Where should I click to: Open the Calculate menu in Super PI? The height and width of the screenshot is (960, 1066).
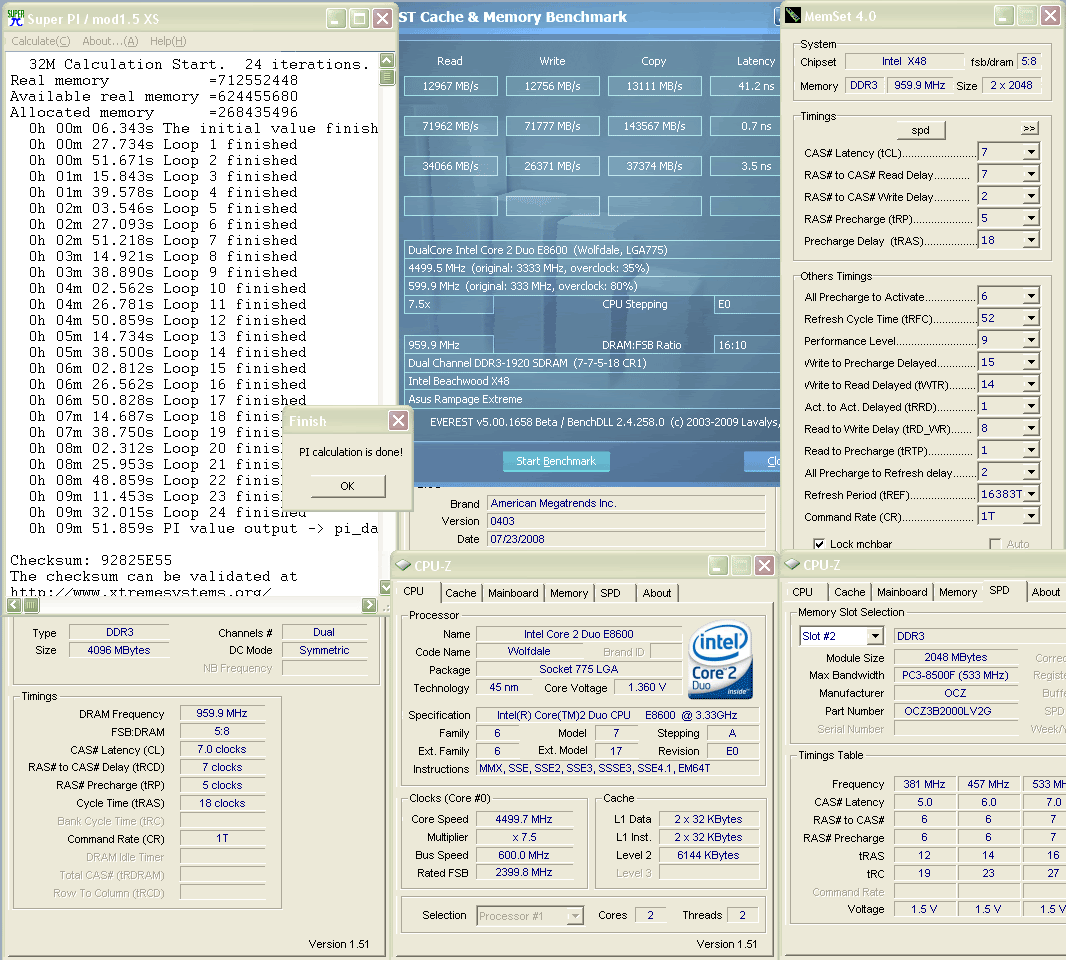pos(41,41)
